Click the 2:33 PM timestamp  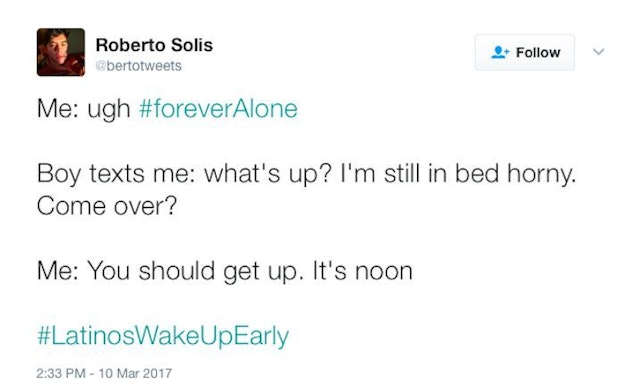coord(61,373)
